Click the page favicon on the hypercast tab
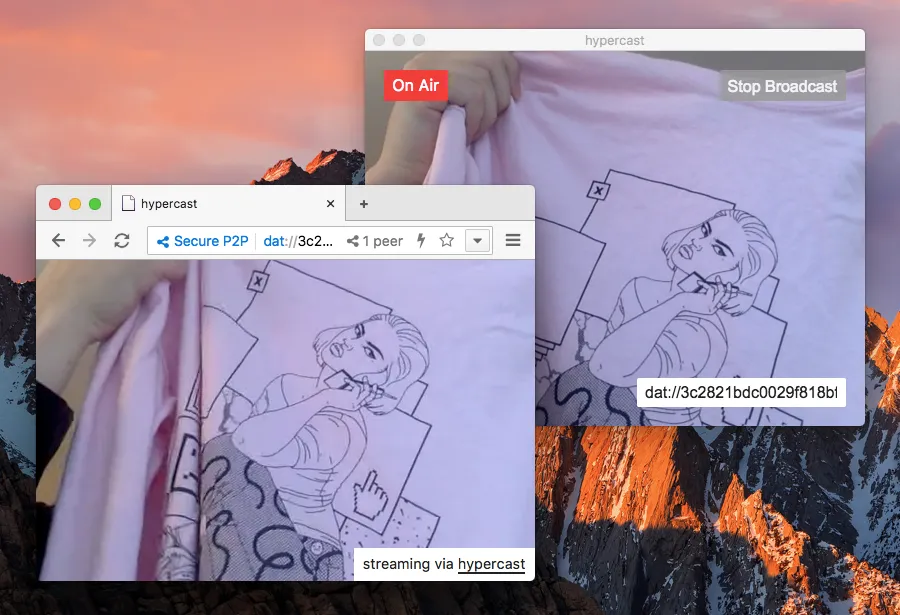 tap(127, 203)
